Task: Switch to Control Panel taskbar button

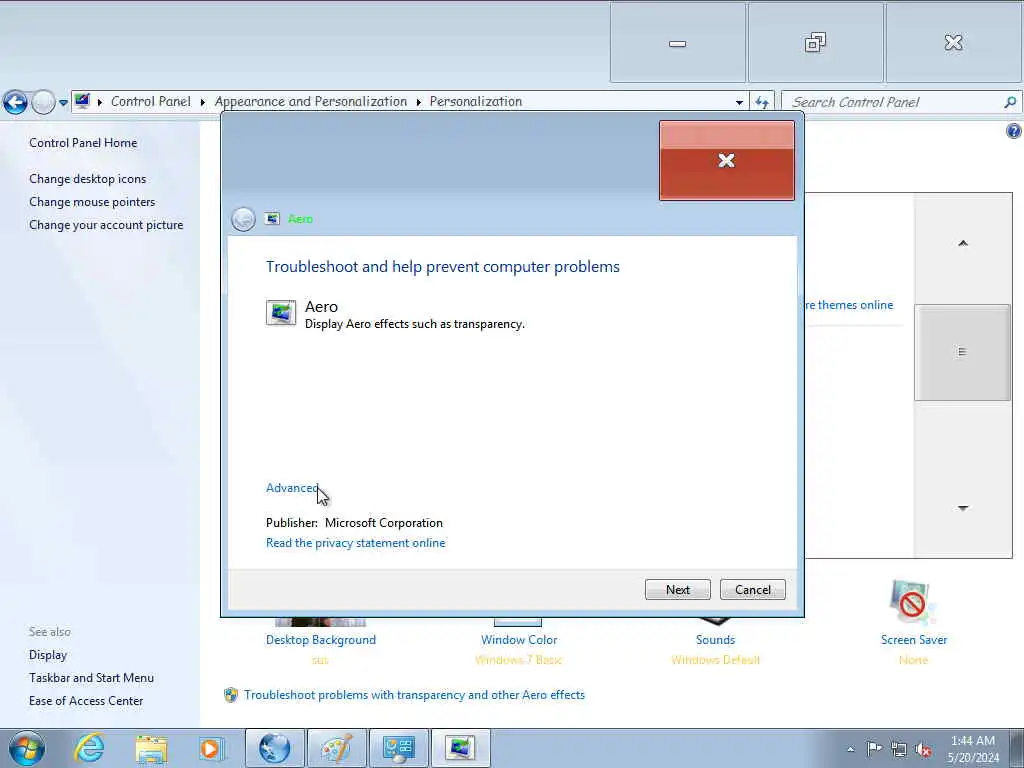Action: point(399,748)
